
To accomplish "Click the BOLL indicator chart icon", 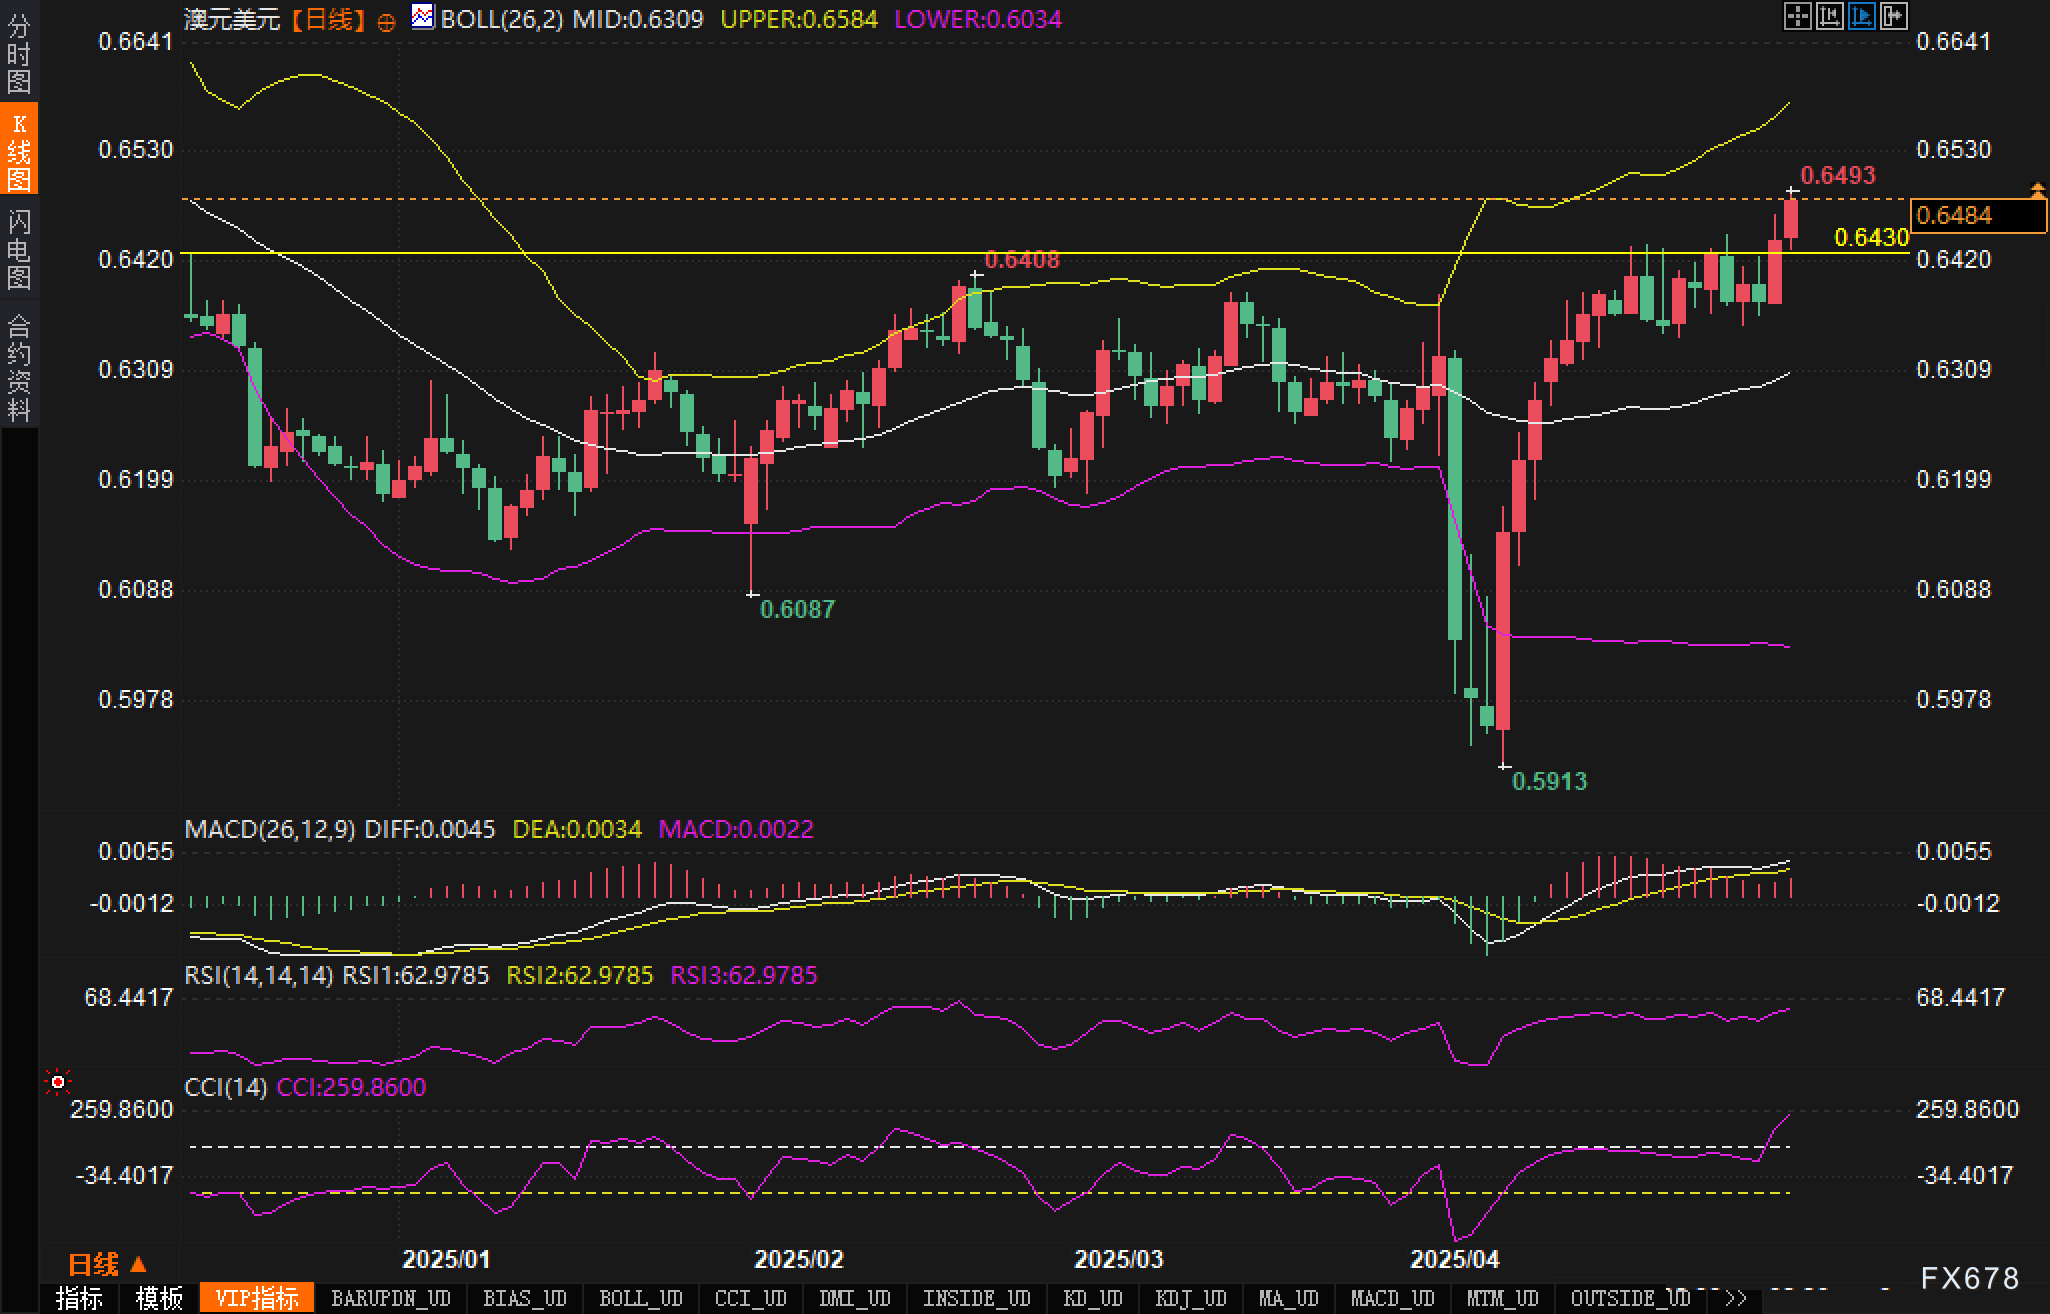I will pyautogui.click(x=423, y=17).
